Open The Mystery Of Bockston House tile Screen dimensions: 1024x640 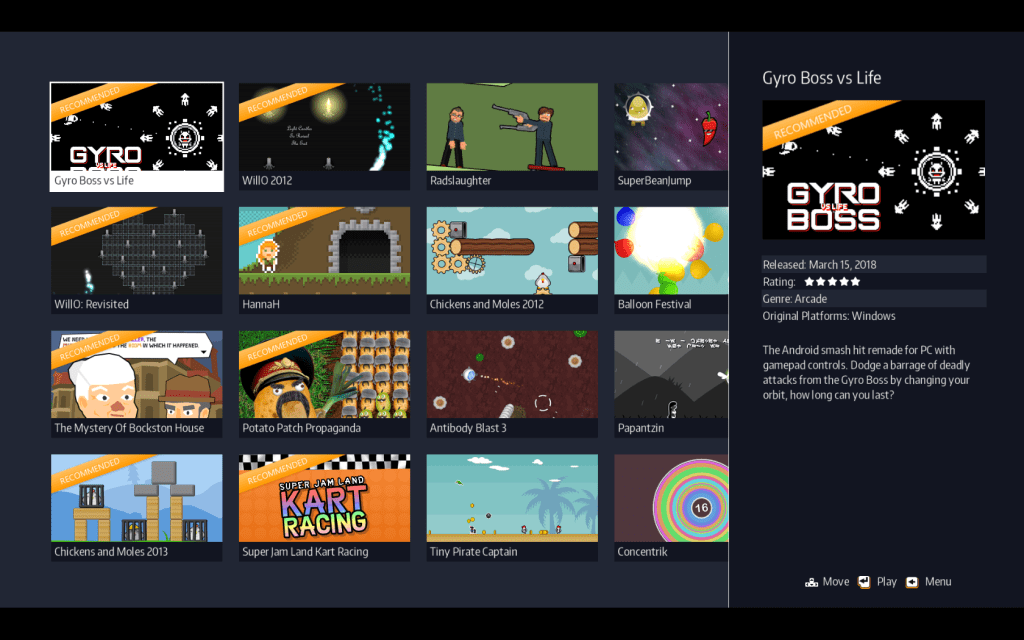point(137,384)
